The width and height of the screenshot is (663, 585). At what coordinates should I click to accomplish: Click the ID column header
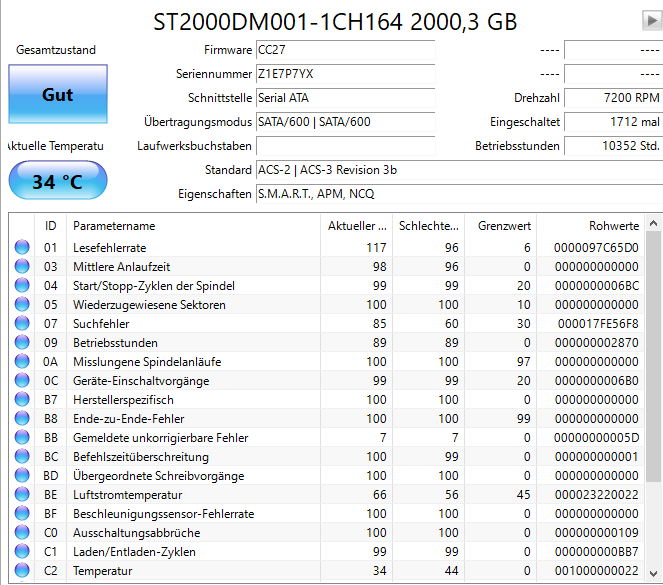pyautogui.click(x=50, y=226)
